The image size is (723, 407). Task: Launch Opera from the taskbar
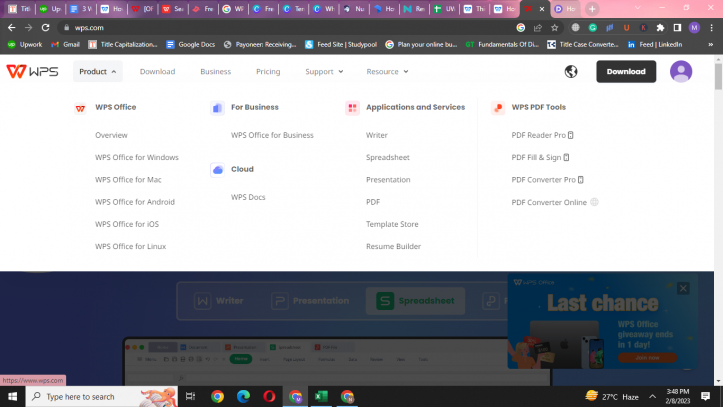(269, 396)
